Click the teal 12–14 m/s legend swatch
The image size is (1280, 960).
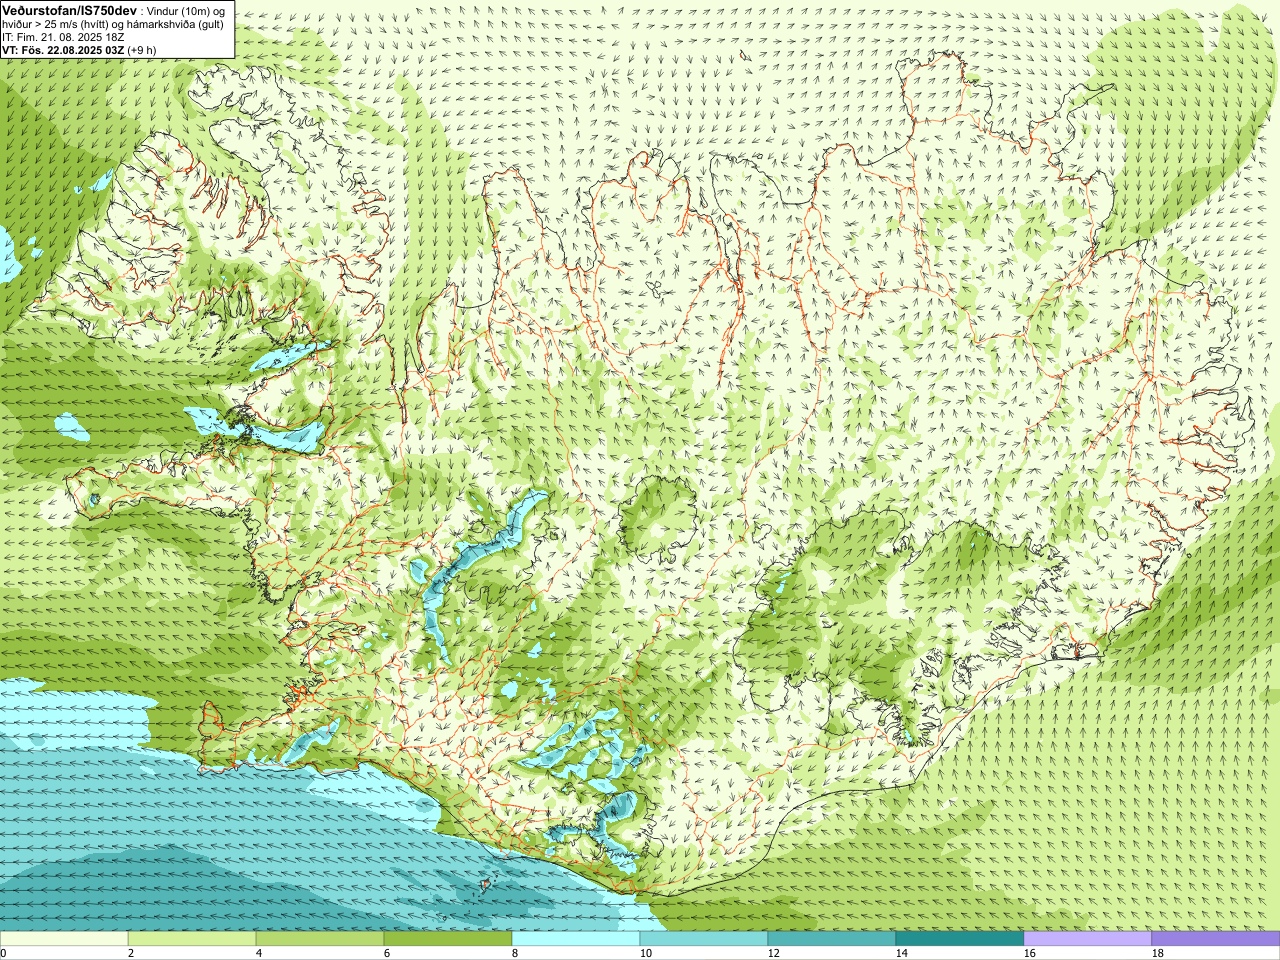tap(832, 939)
